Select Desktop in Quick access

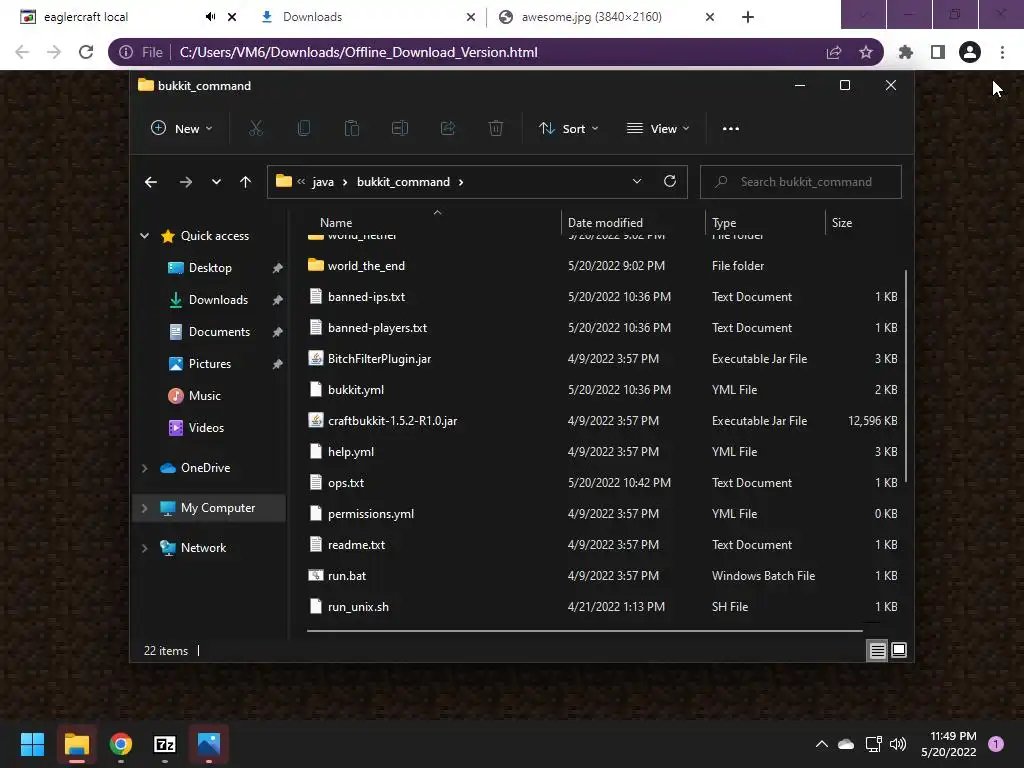tap(210, 268)
